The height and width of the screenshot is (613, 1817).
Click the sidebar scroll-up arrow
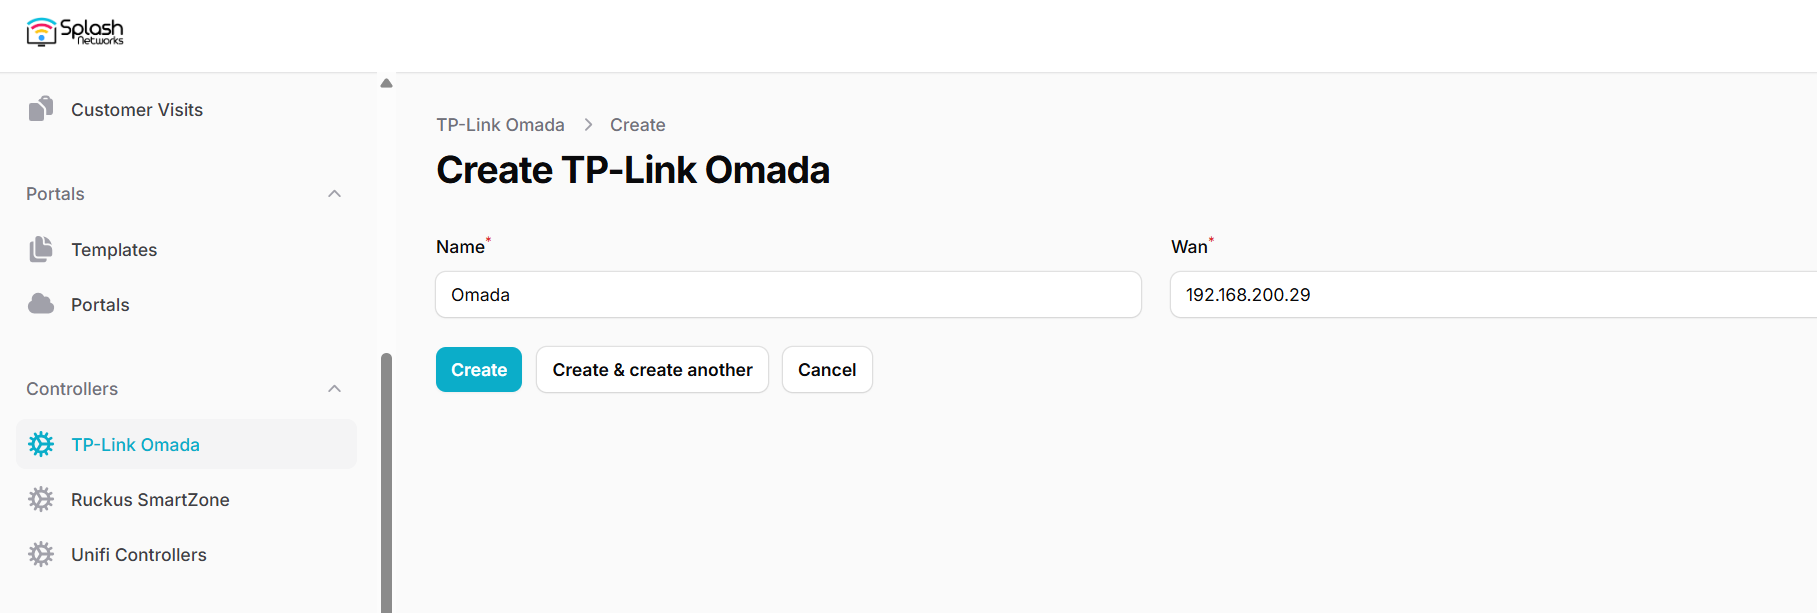click(386, 83)
